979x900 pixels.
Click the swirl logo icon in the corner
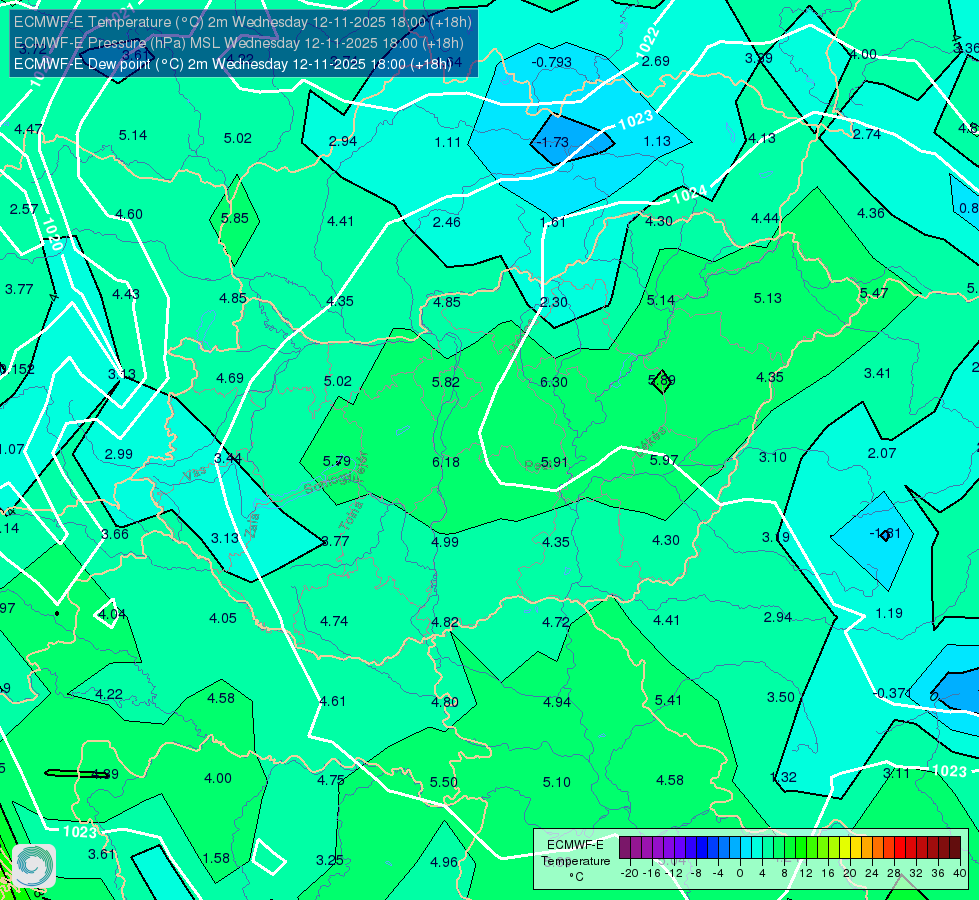34,866
